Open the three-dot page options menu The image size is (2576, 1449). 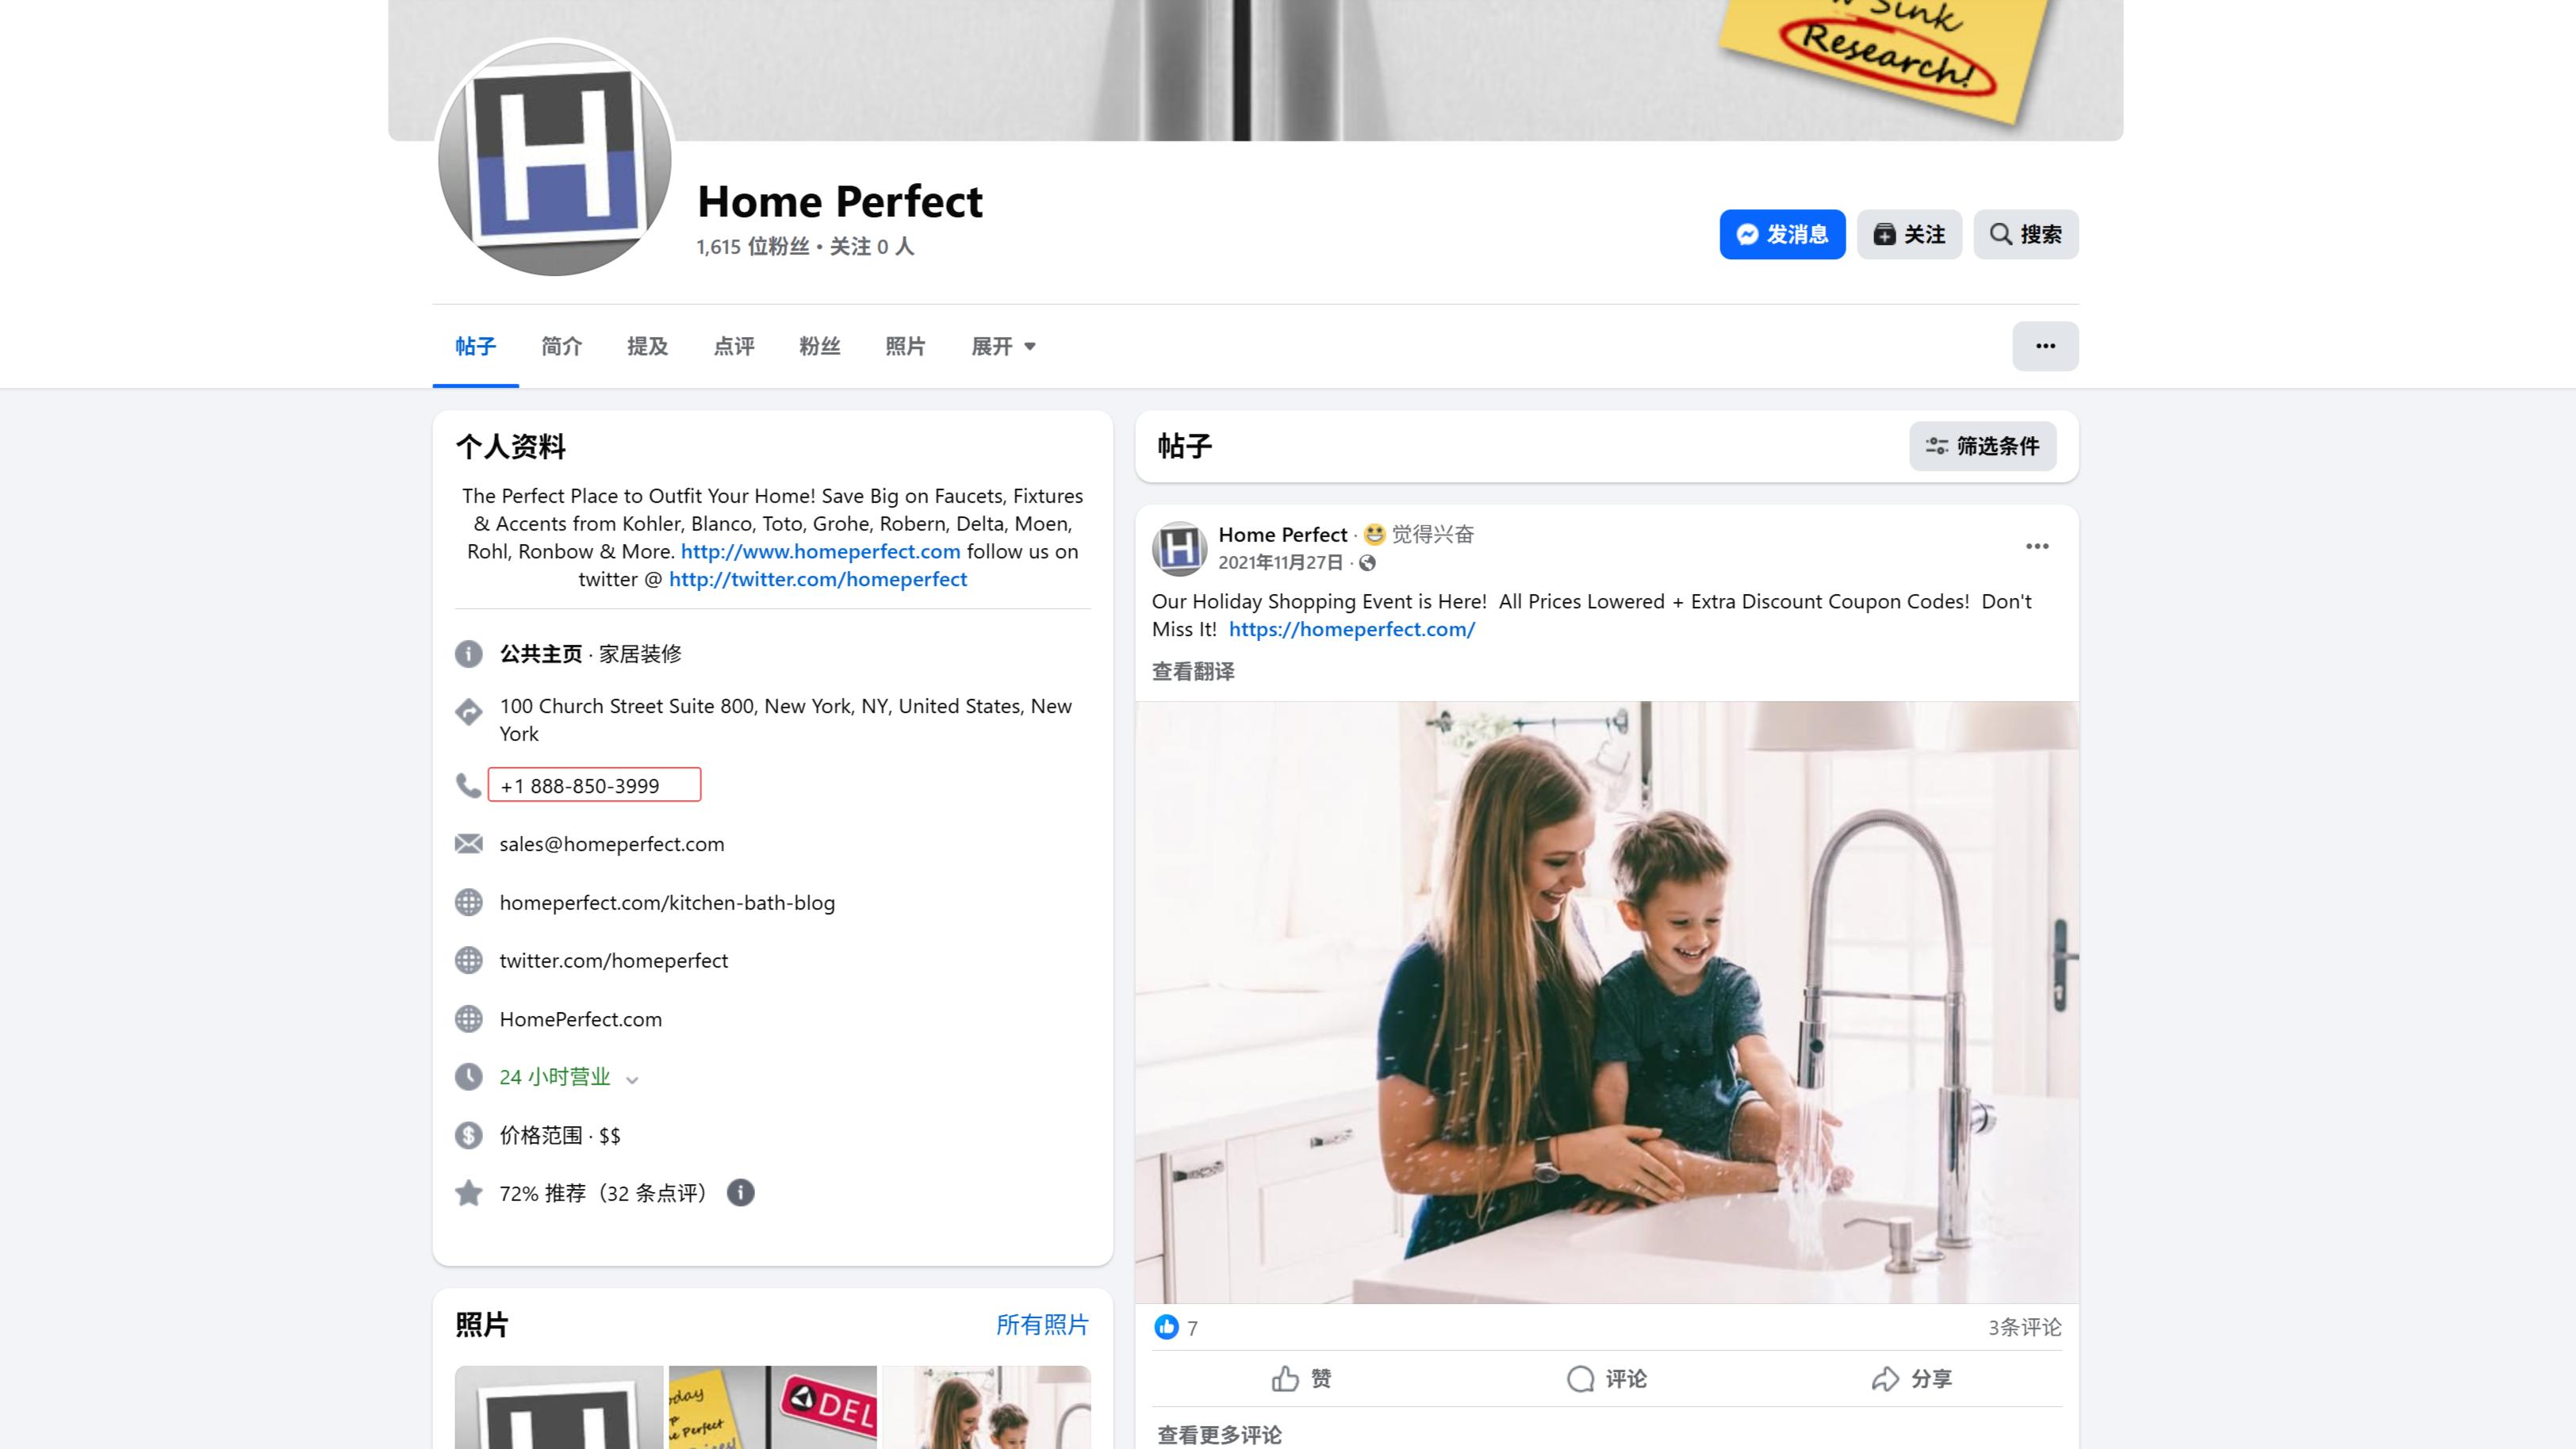tap(2045, 346)
